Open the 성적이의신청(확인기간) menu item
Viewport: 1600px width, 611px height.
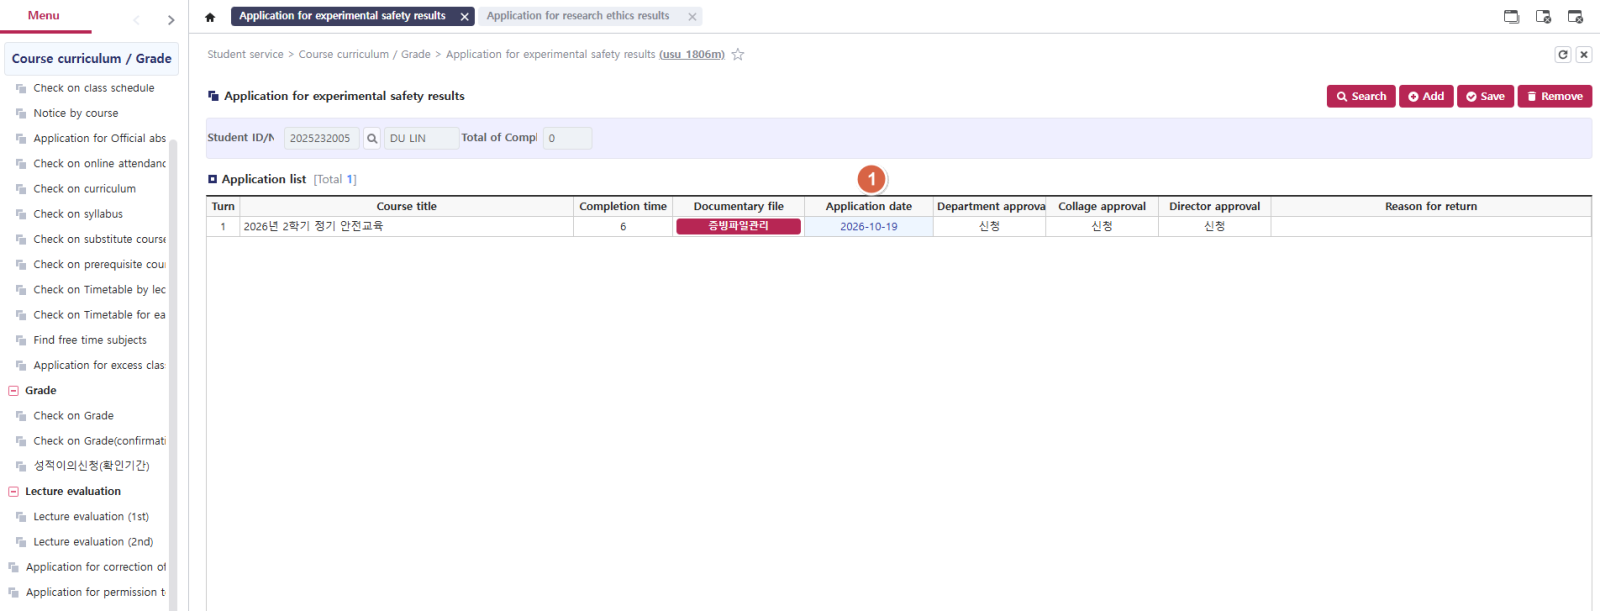pyautogui.click(x=92, y=466)
